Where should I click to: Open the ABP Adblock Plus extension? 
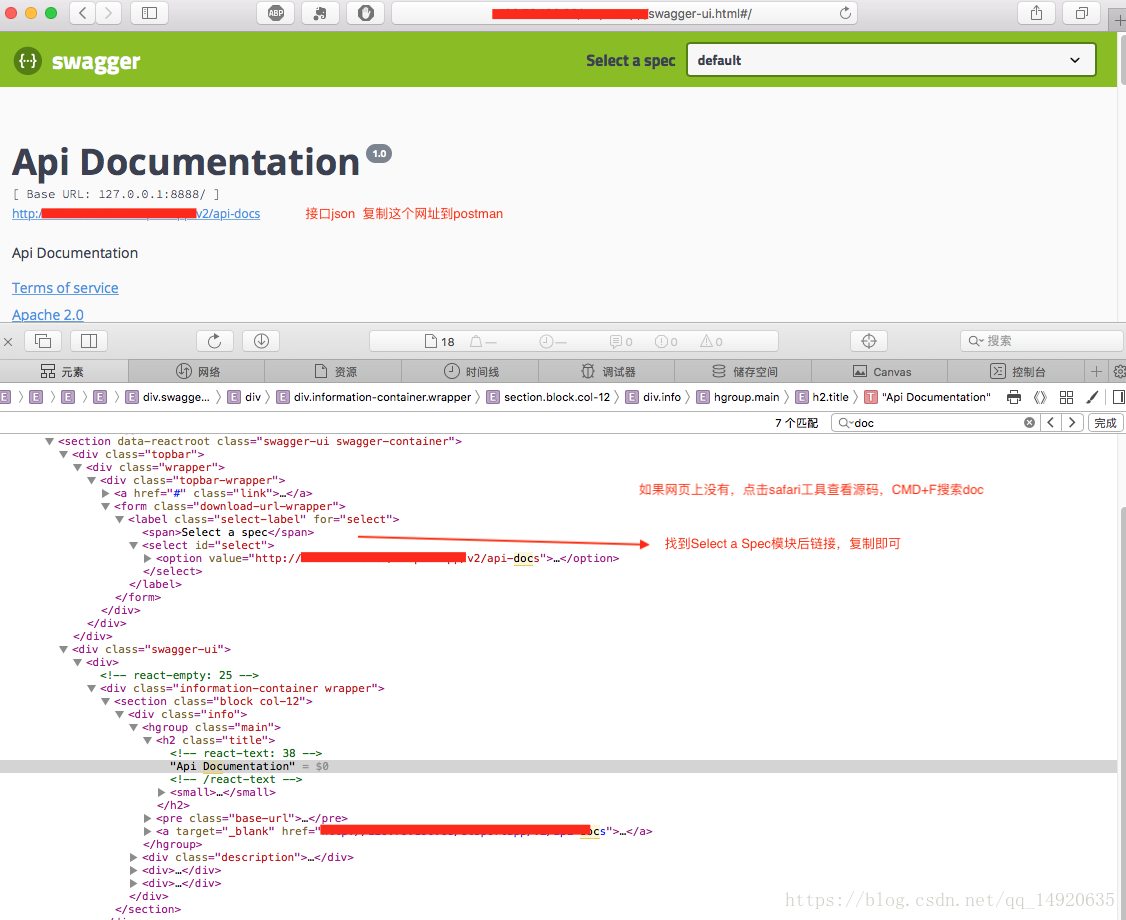coord(276,13)
